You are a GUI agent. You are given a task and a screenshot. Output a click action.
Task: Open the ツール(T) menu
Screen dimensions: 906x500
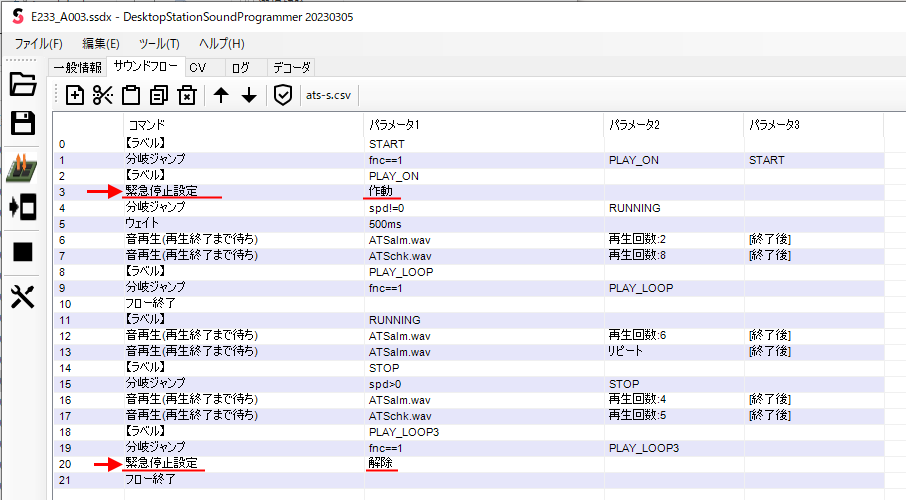(x=158, y=44)
